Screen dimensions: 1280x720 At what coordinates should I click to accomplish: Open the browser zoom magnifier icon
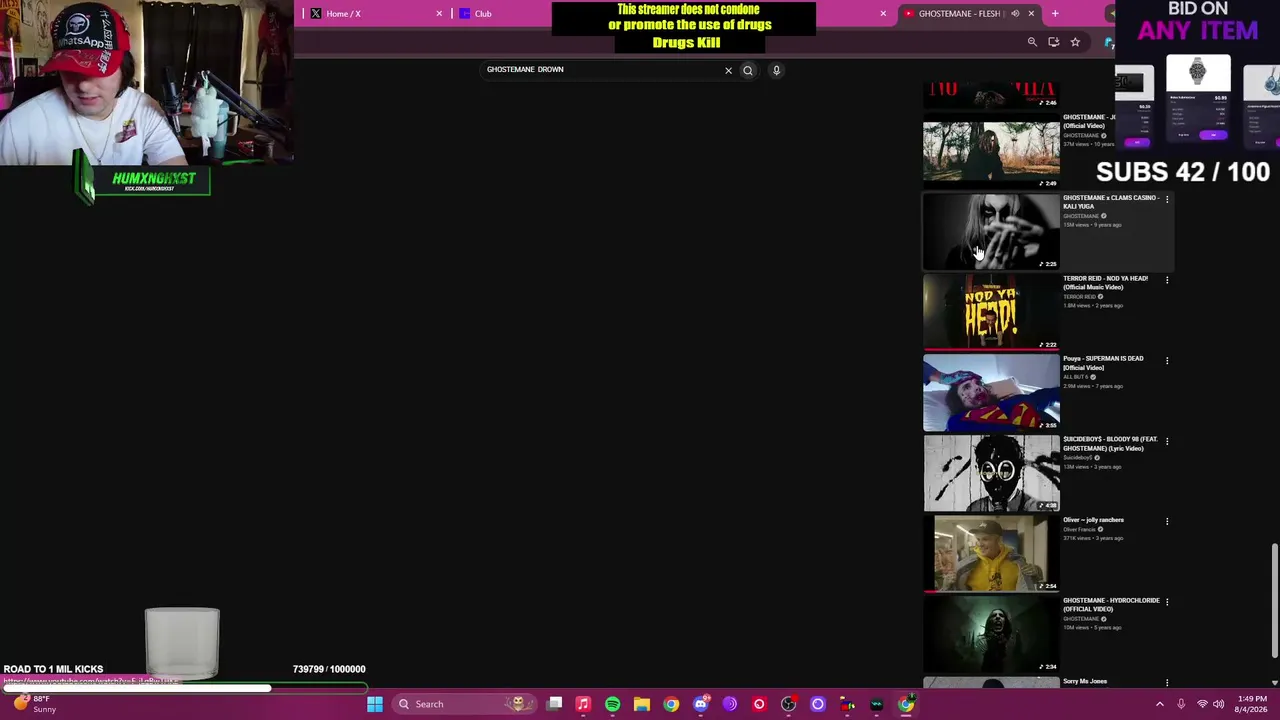1032,42
